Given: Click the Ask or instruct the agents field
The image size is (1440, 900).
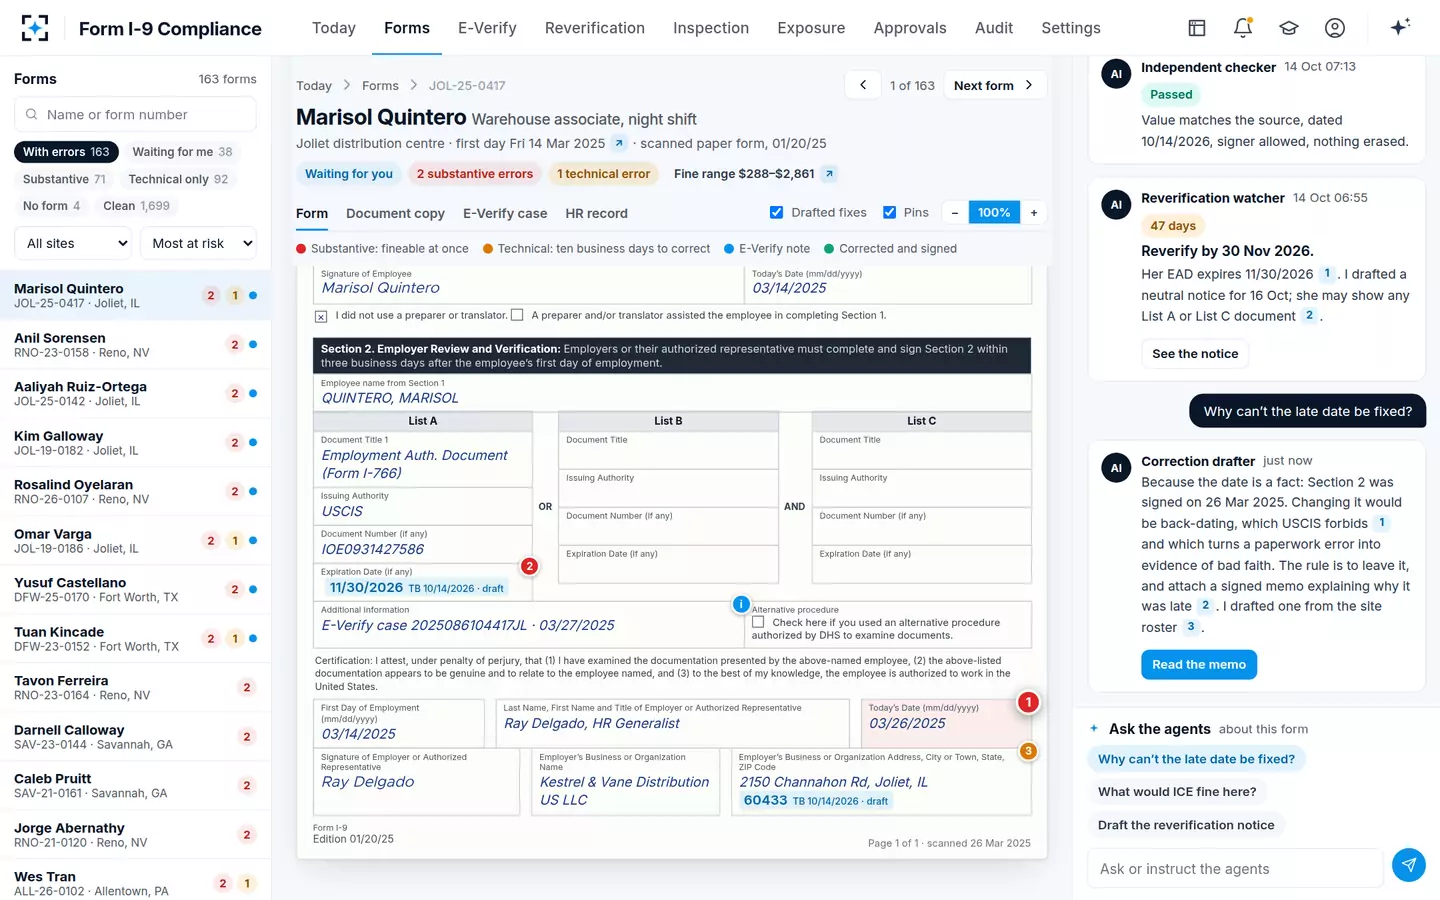Looking at the screenshot, I should click(x=1235, y=869).
